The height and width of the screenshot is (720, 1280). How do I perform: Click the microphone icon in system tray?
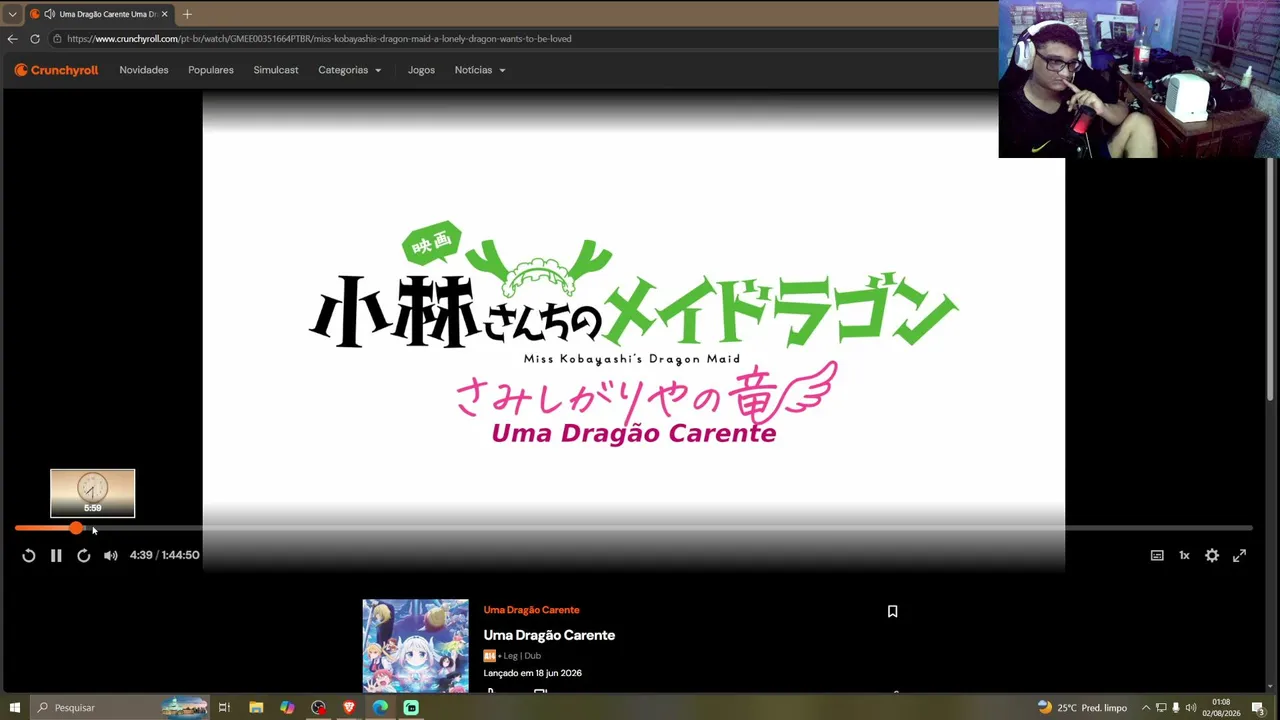tap(1176, 707)
